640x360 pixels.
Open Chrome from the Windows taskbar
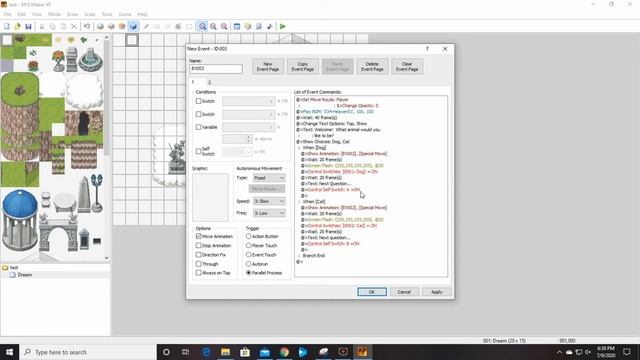[x=284, y=352]
